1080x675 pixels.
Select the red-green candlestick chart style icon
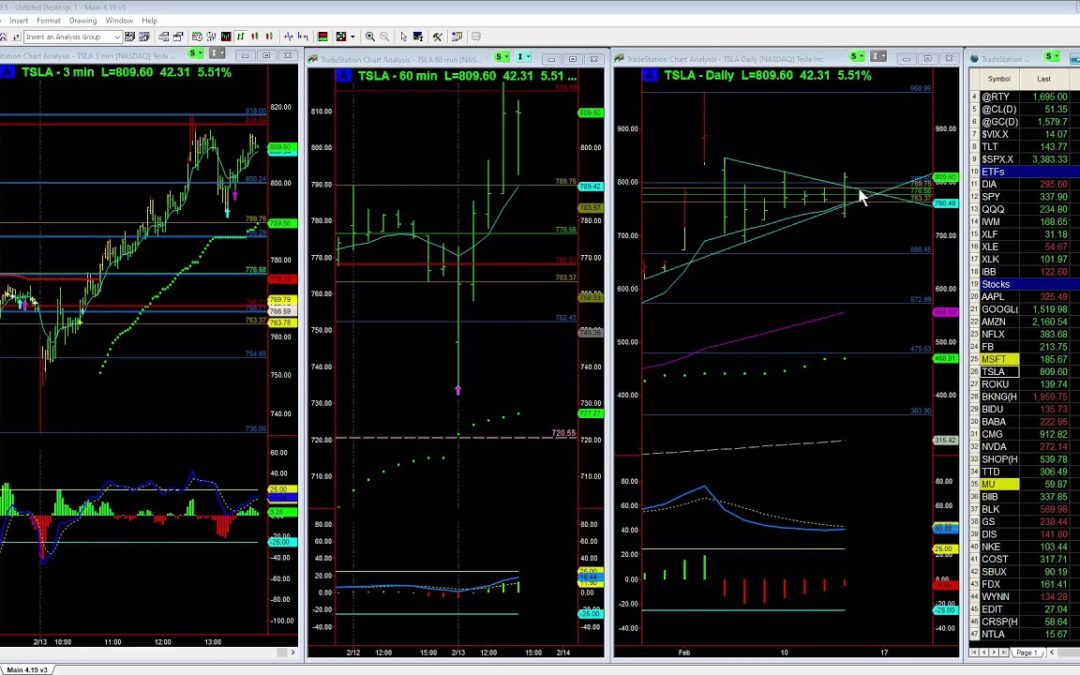tap(255, 37)
